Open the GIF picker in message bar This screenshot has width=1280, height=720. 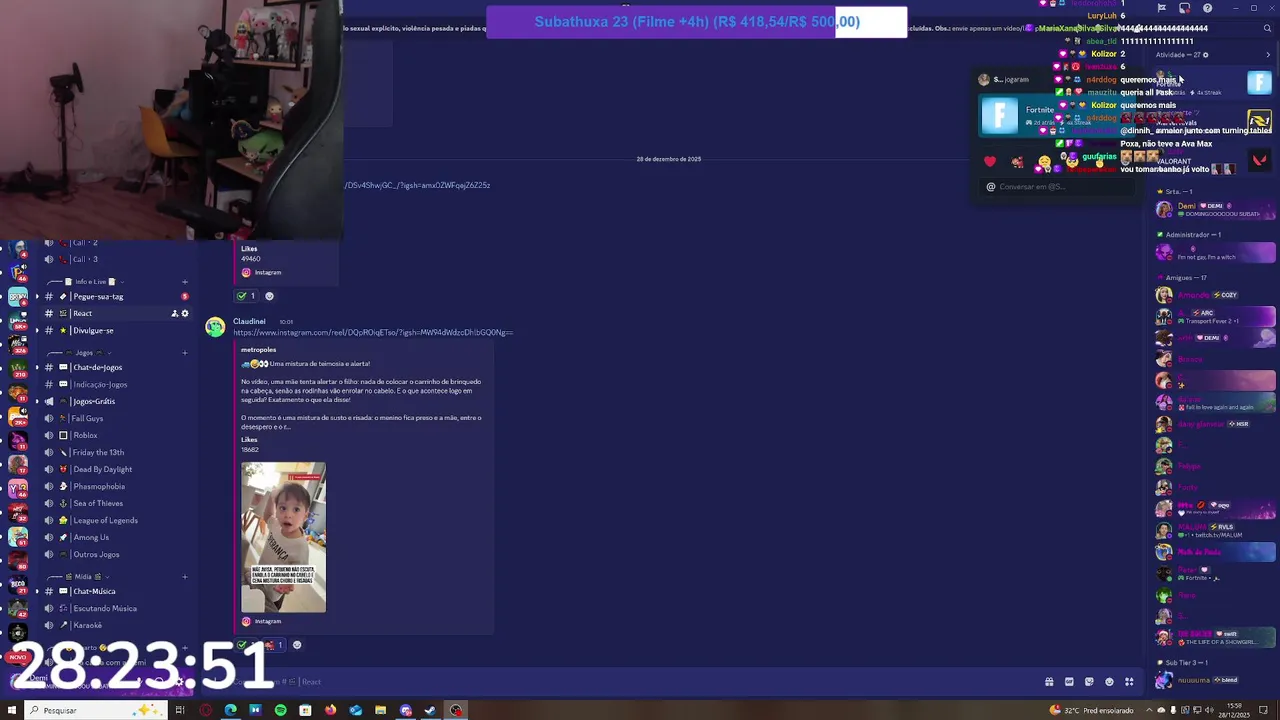click(1069, 682)
